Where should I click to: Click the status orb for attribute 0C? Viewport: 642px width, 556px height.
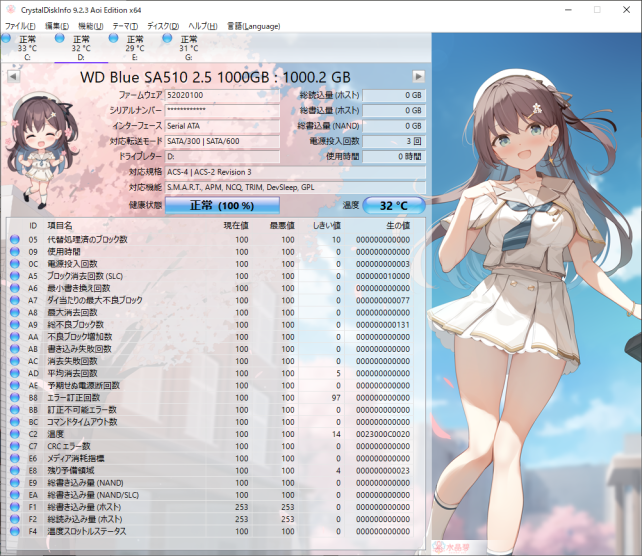tap(15, 264)
